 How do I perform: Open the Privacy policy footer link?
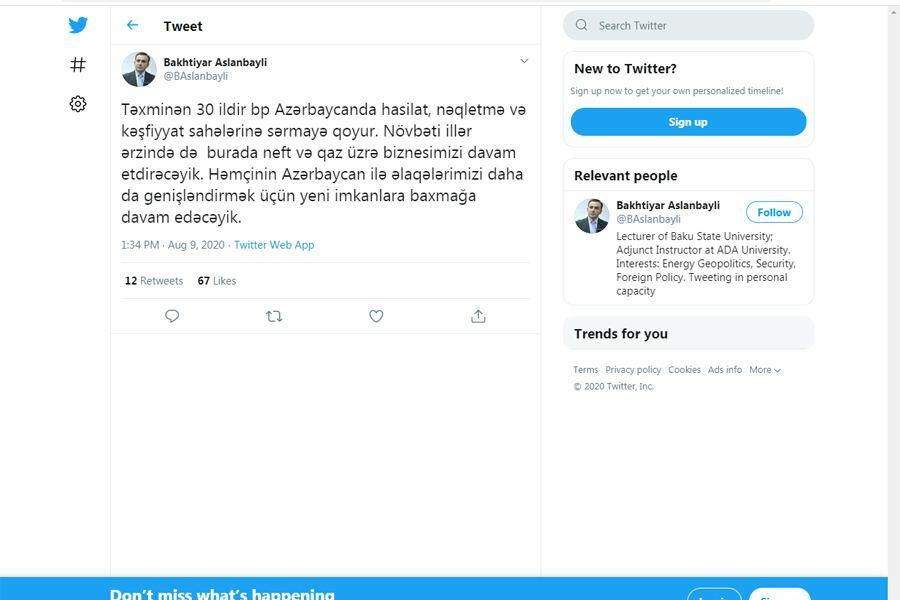[633, 370]
